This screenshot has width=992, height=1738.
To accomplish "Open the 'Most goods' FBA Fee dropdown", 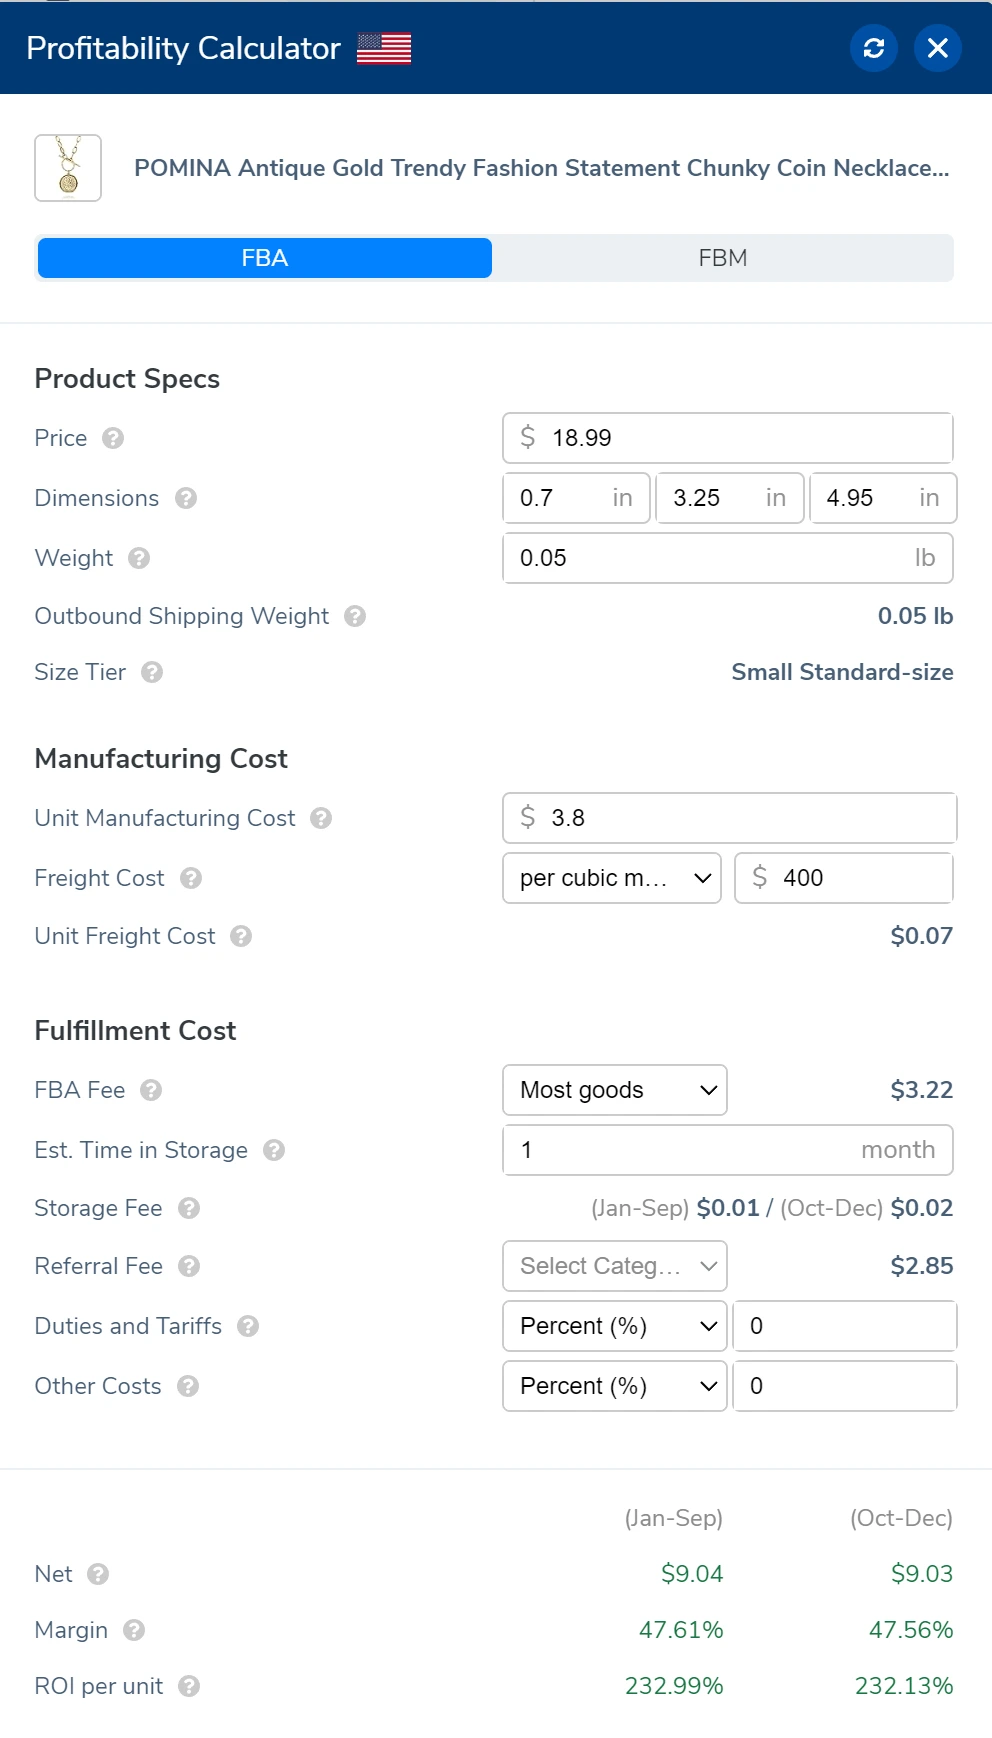I will 614,1090.
